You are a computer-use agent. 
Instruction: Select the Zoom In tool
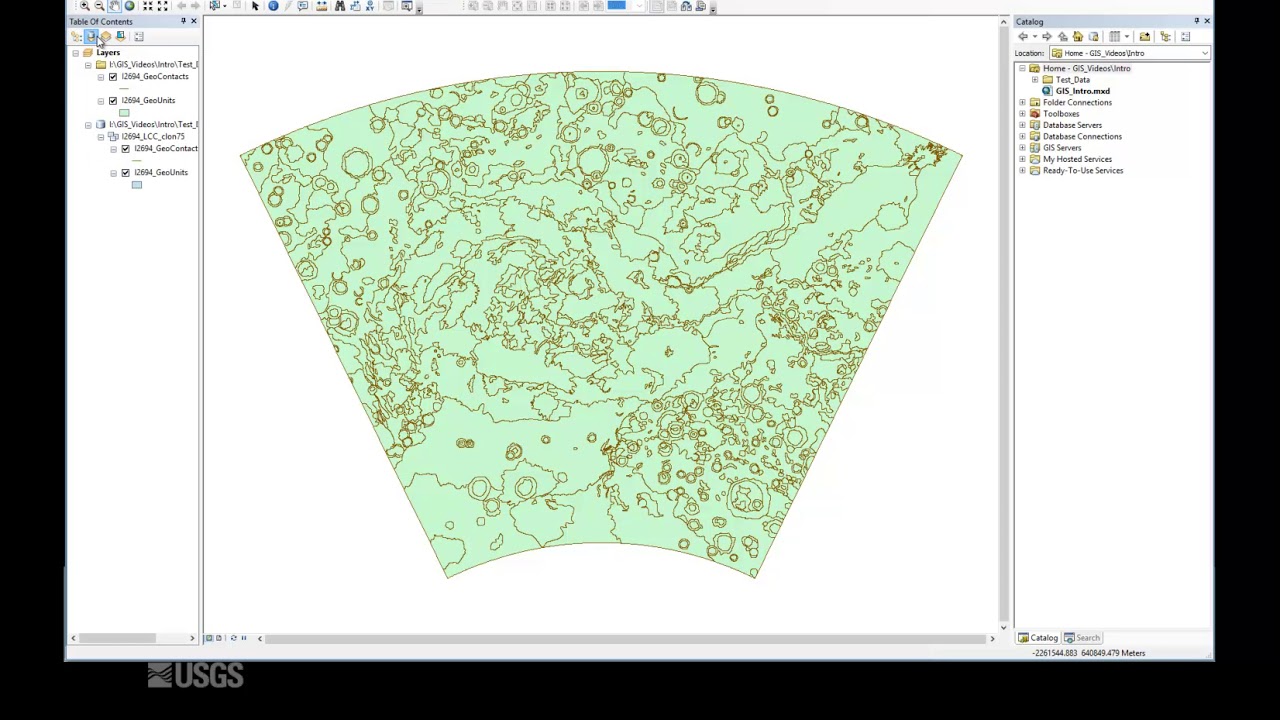(x=84, y=6)
